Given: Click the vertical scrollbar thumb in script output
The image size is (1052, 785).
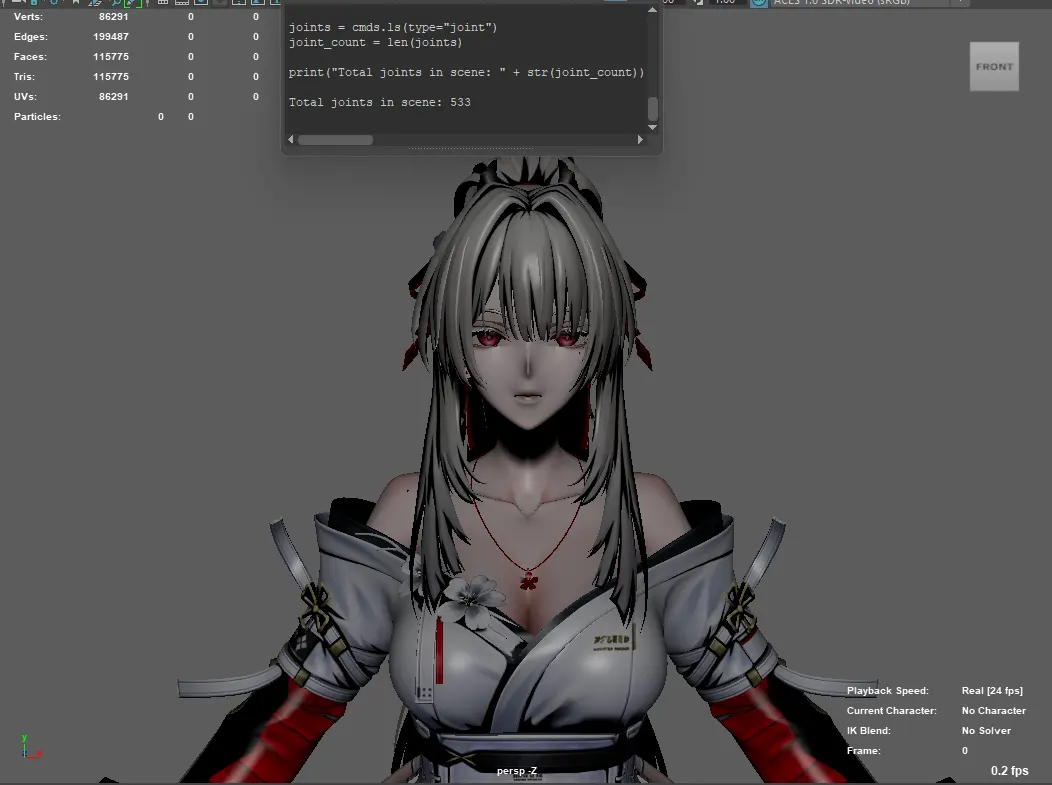Looking at the screenshot, I should click(x=652, y=108).
